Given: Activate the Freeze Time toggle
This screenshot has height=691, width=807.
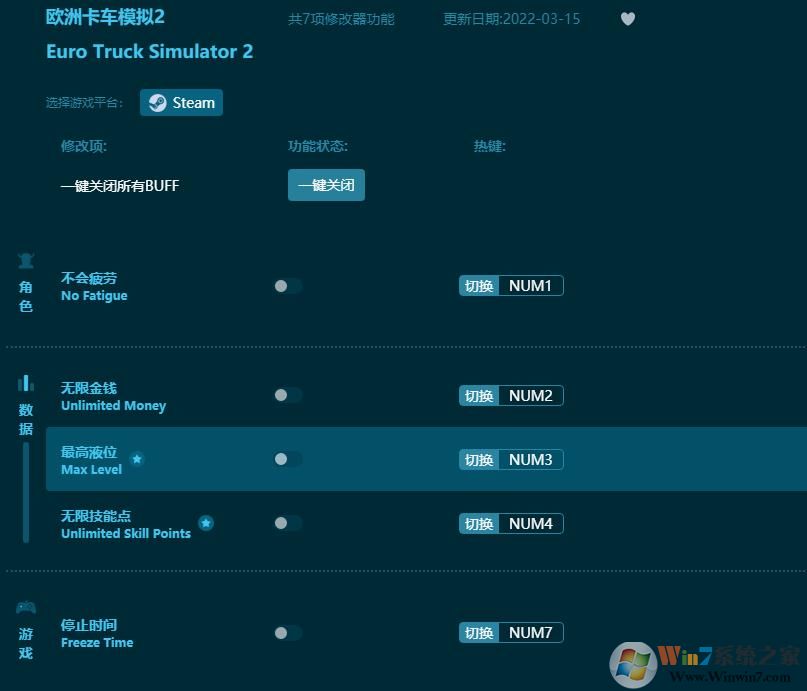Looking at the screenshot, I should (287, 632).
